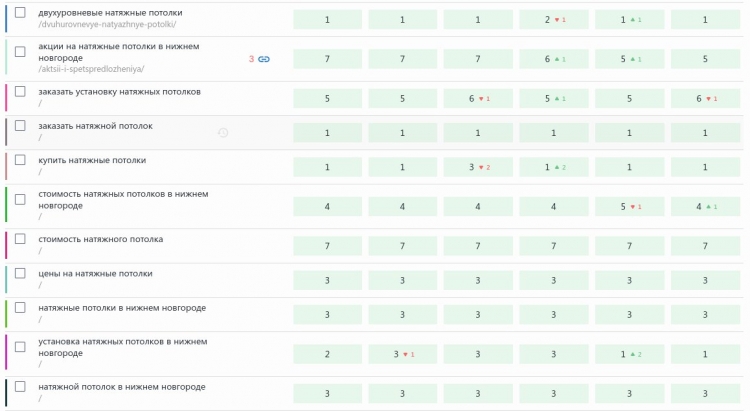
Task: Click the keyword заказать натяжной потолок
Action: 95,126
